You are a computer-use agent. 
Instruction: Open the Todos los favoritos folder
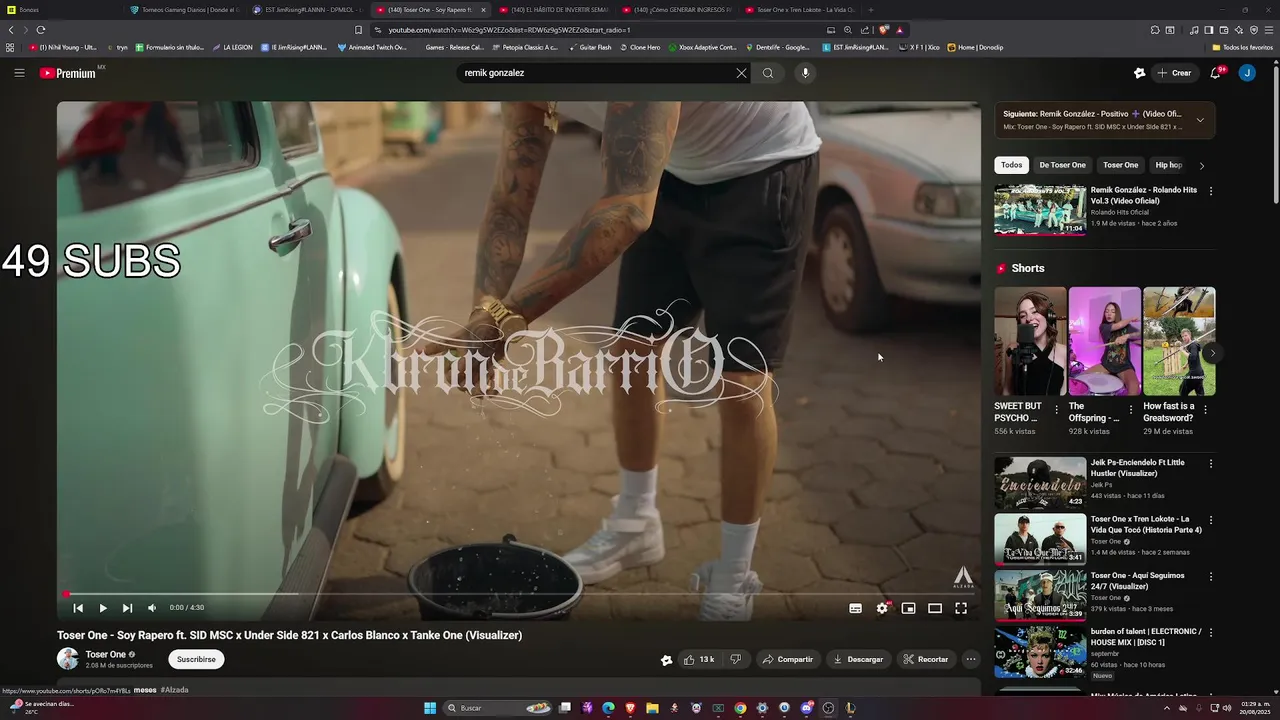tap(1242, 47)
